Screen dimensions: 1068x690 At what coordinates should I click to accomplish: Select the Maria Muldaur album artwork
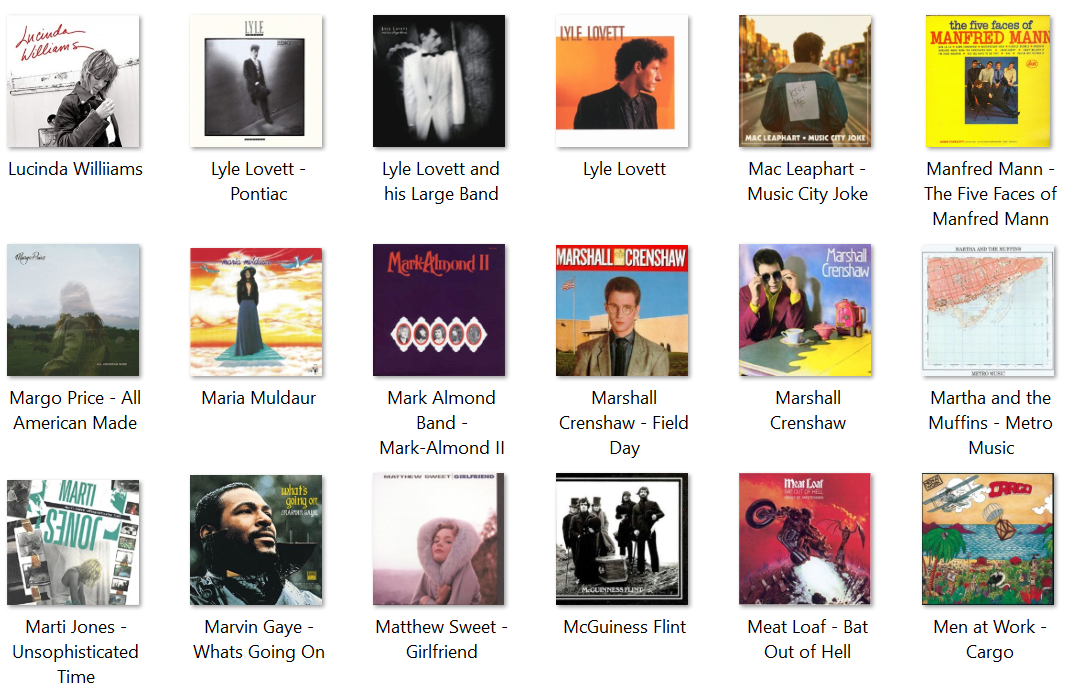click(x=256, y=312)
